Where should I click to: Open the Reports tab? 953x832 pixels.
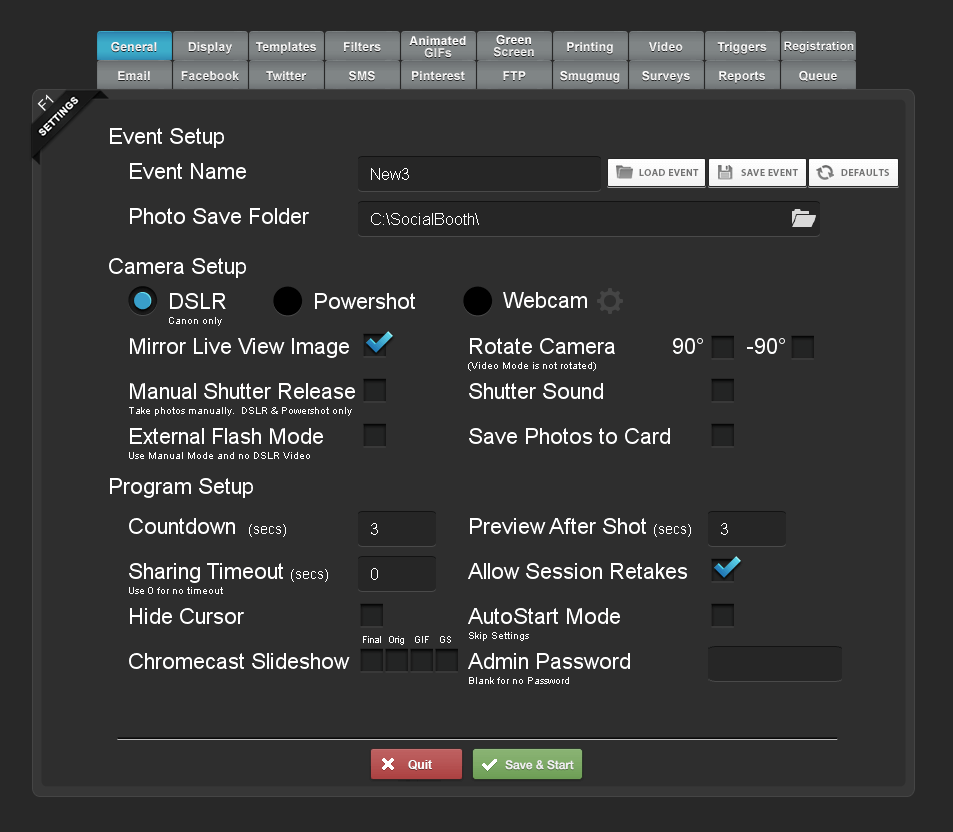(x=742, y=75)
